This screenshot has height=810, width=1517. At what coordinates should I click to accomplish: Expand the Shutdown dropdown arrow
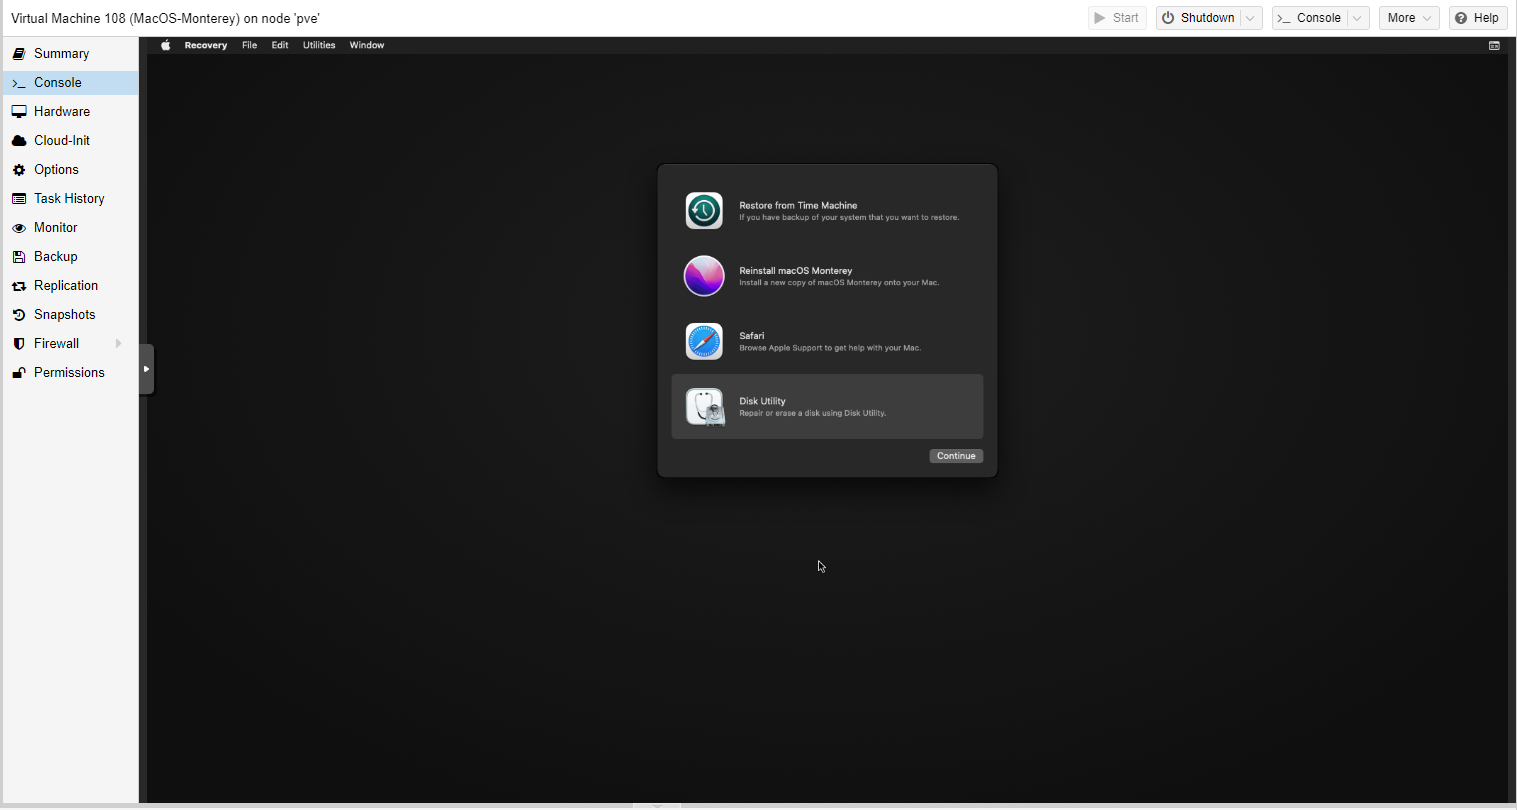pyautogui.click(x=1250, y=18)
